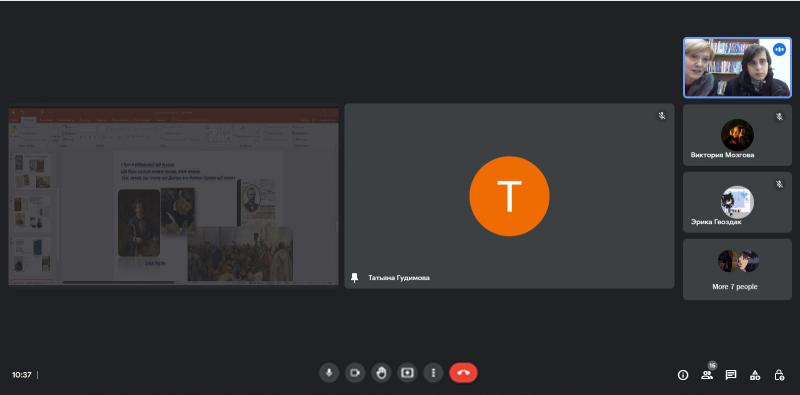This screenshot has width=800, height=395.
Task: Toggle the camera button
Action: (355, 373)
